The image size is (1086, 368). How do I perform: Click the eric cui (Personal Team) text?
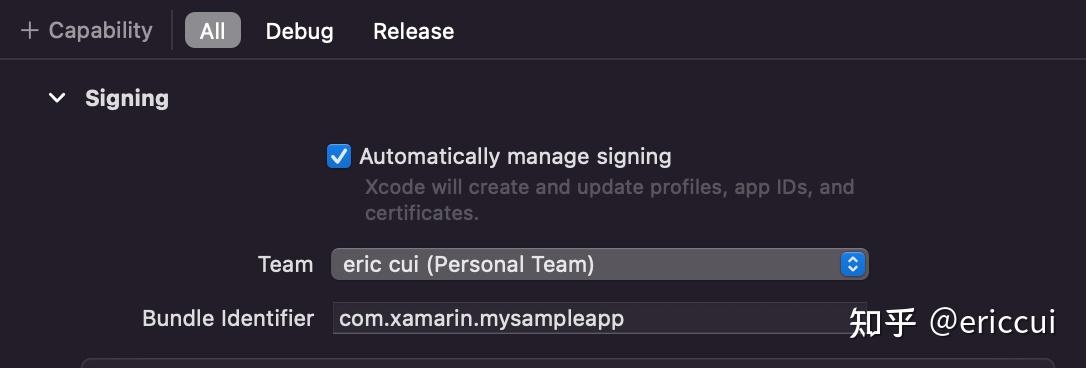click(469, 265)
